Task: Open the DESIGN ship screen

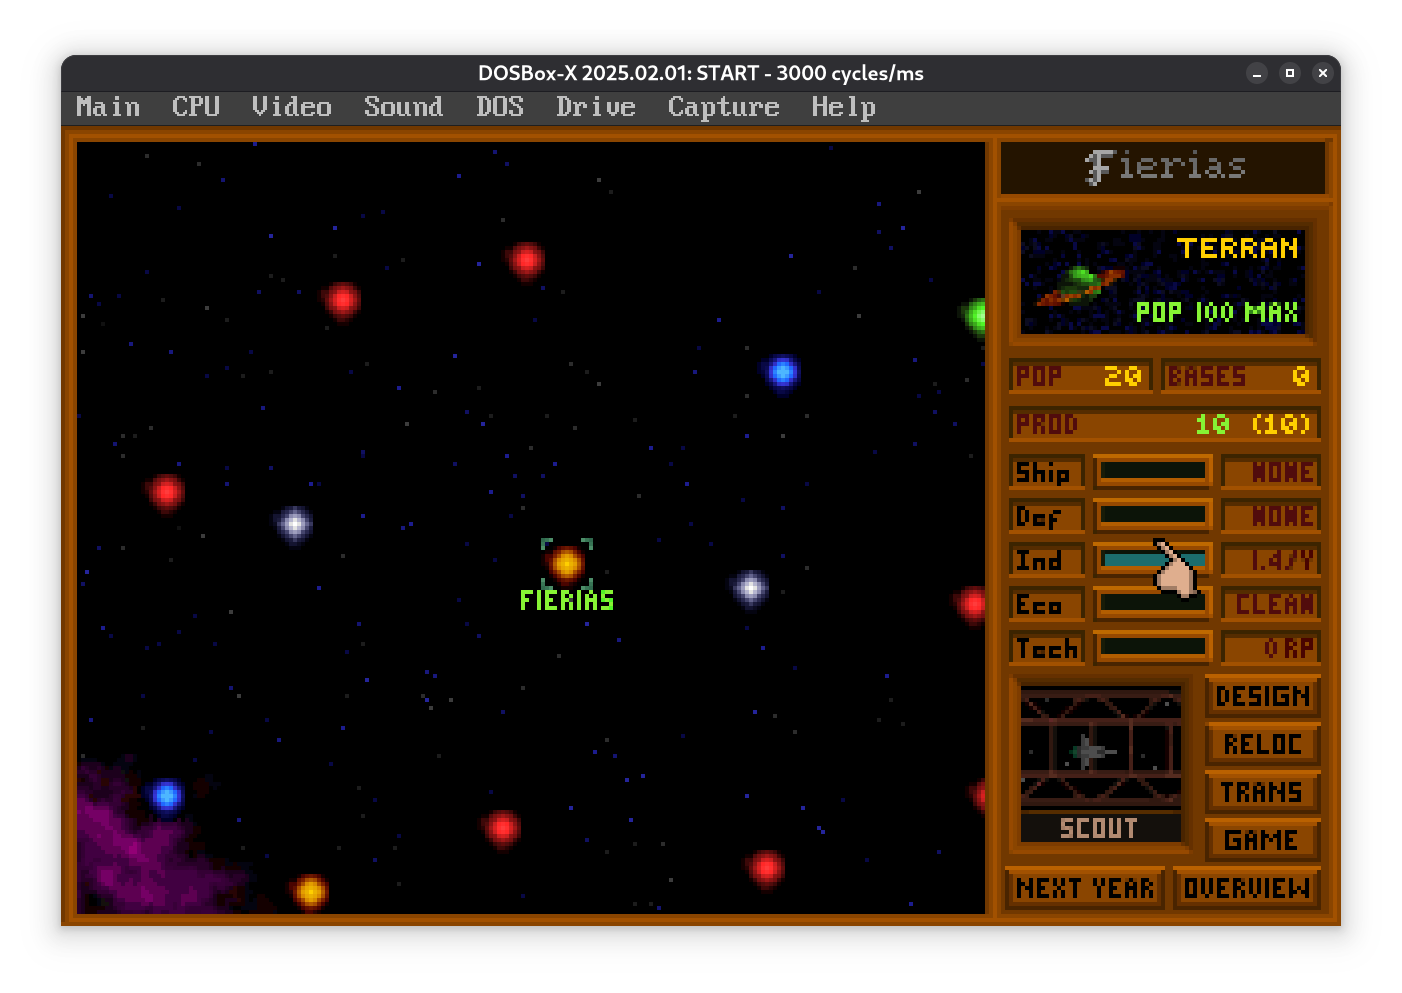Action: (x=1262, y=696)
